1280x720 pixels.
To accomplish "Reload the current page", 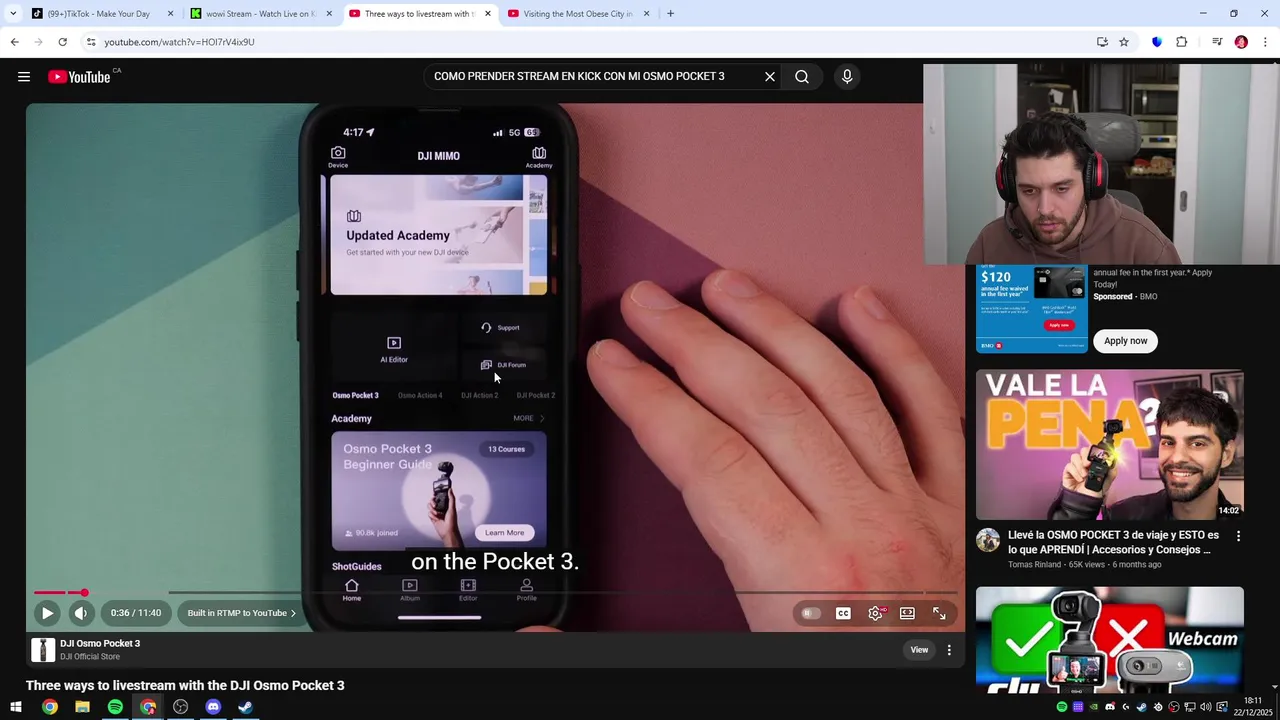I will click(62, 42).
